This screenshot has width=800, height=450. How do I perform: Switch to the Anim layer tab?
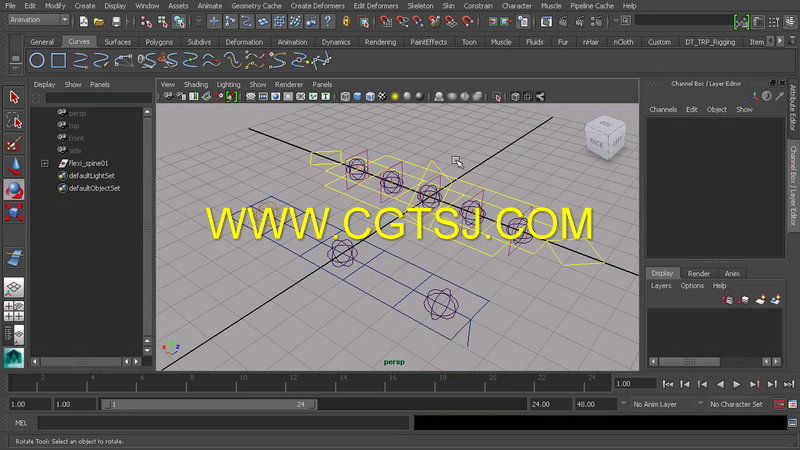point(732,273)
